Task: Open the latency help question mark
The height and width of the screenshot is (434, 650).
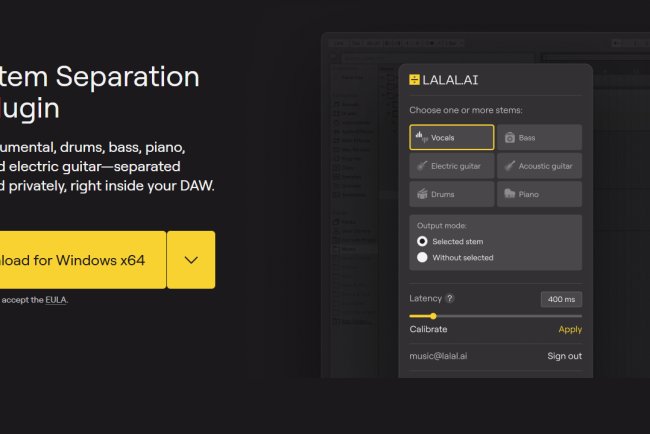Action: 449,298
